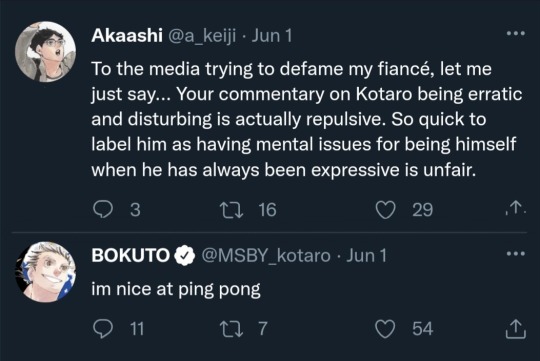540x361 pixels.
Task: Share Akaashi's tweet via share icon
Action: [516, 208]
